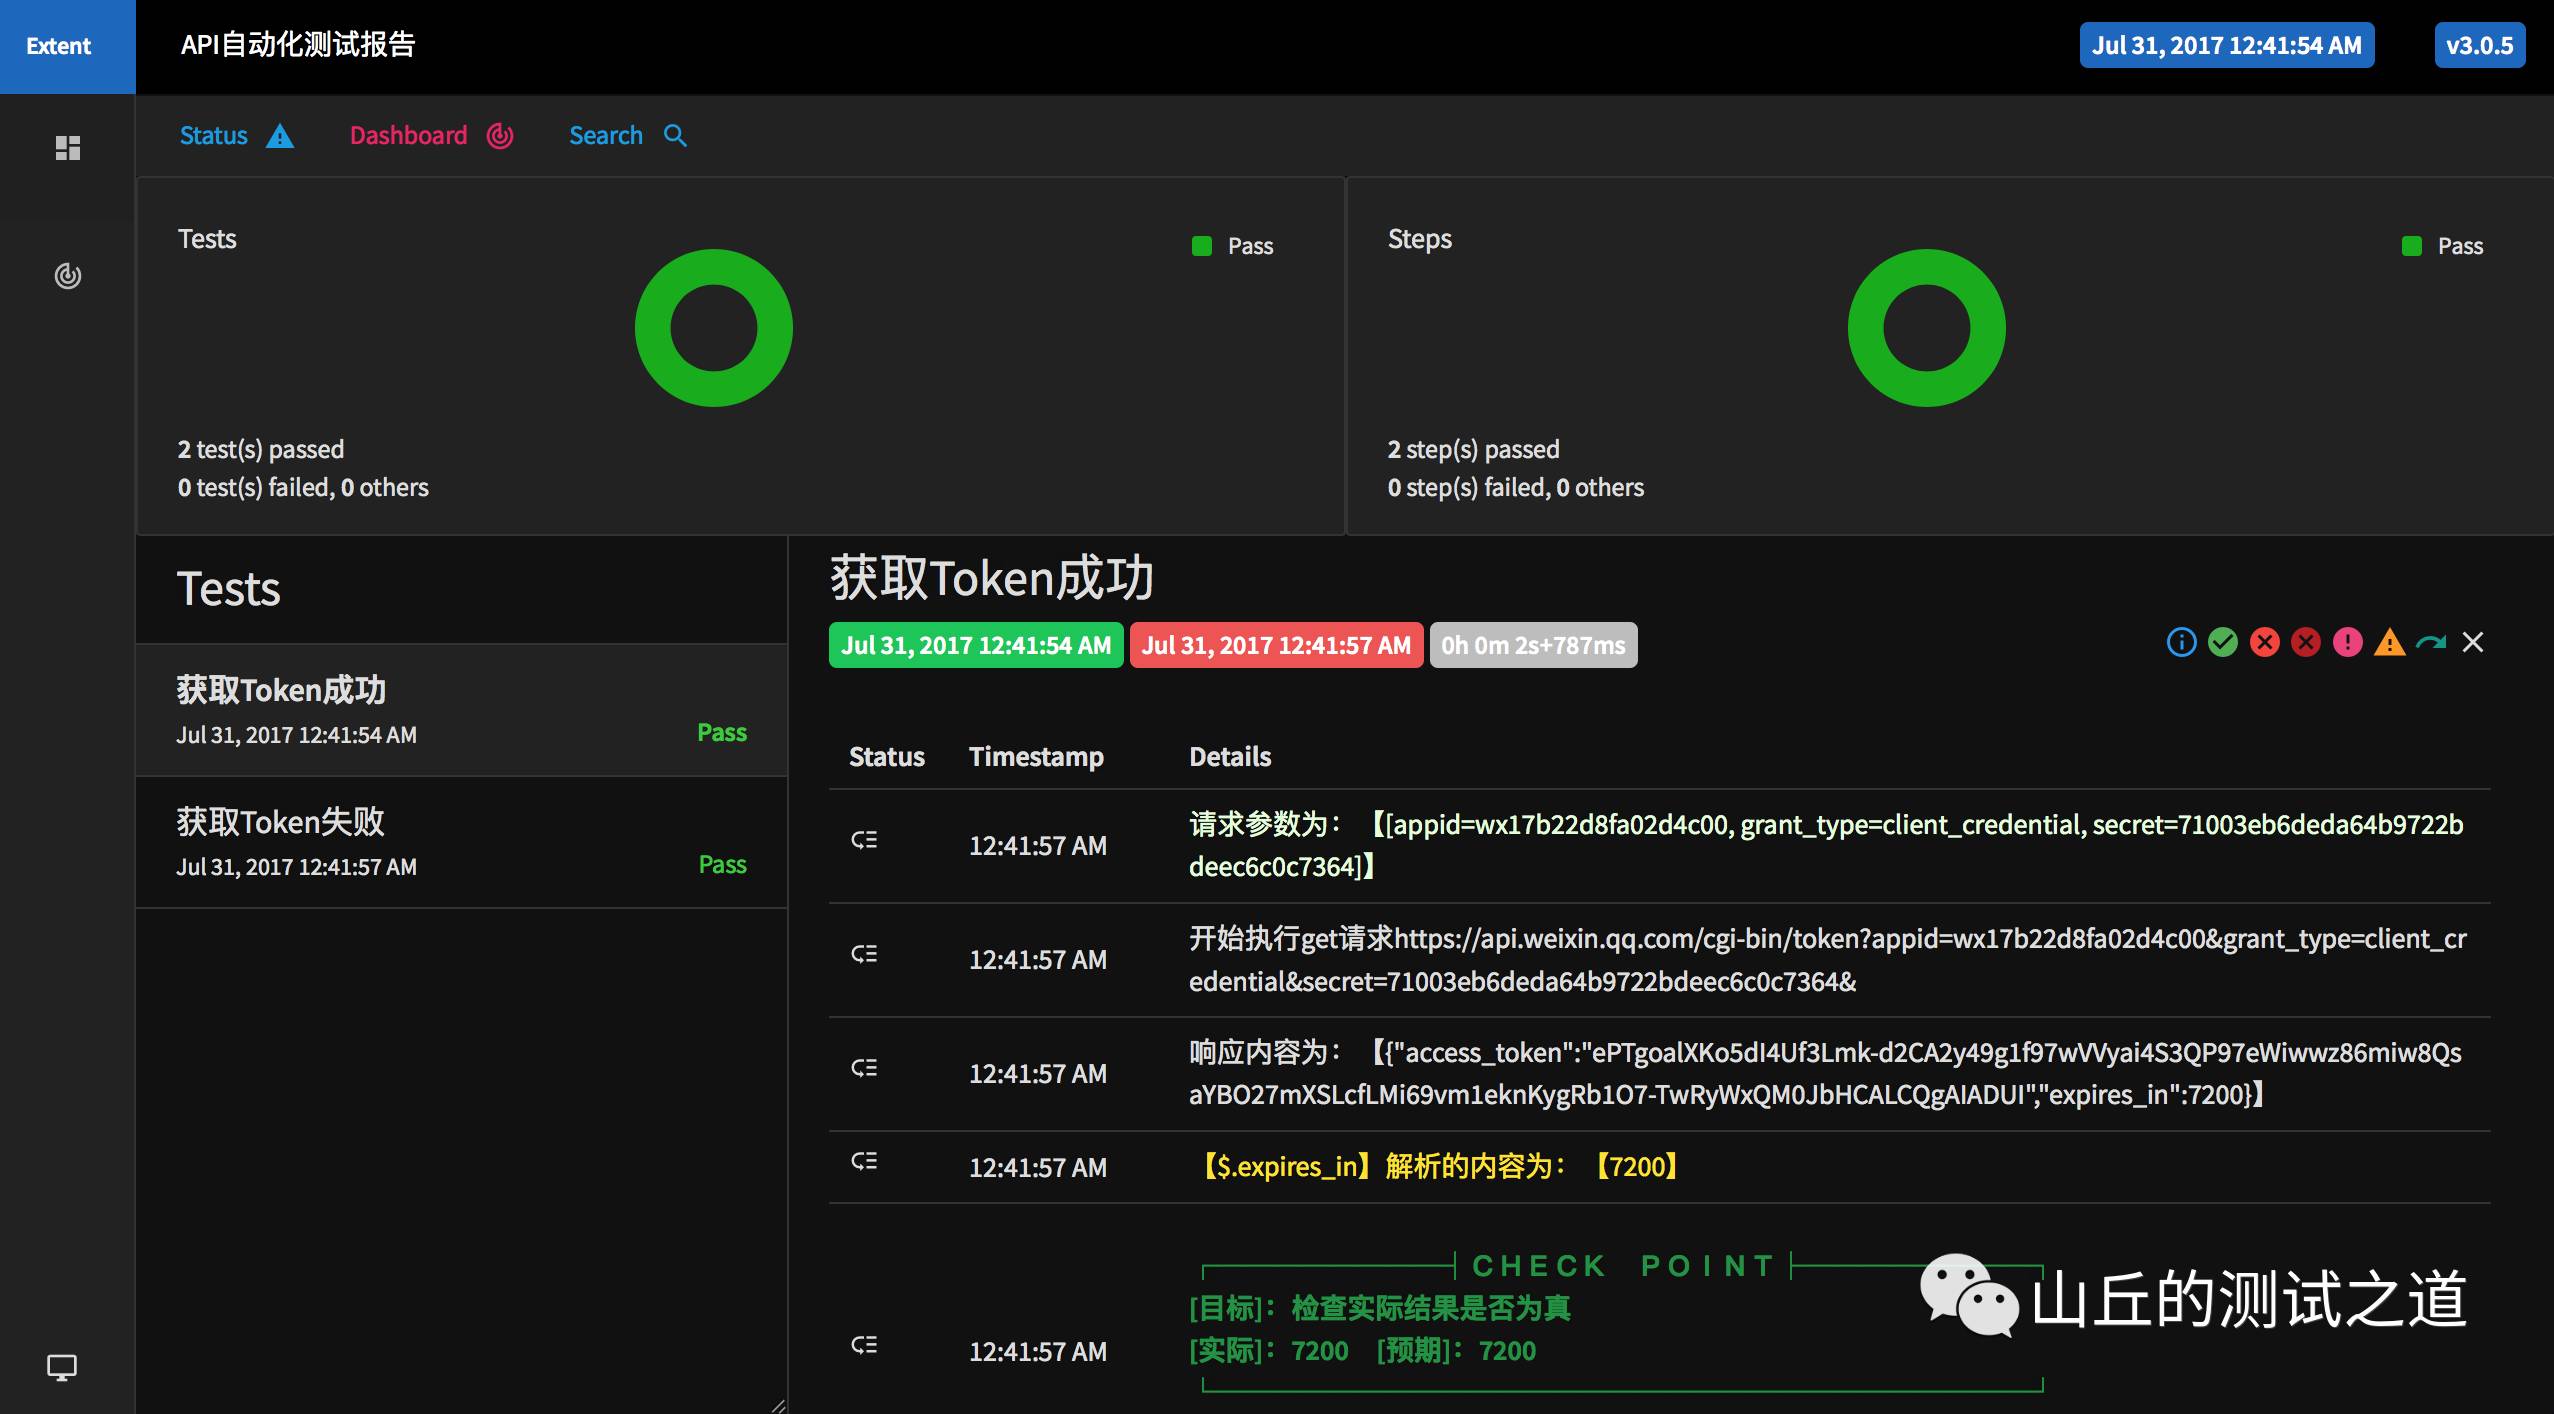Click the Extent logo button
The width and height of the screenshot is (2554, 1414).
(x=59, y=46)
